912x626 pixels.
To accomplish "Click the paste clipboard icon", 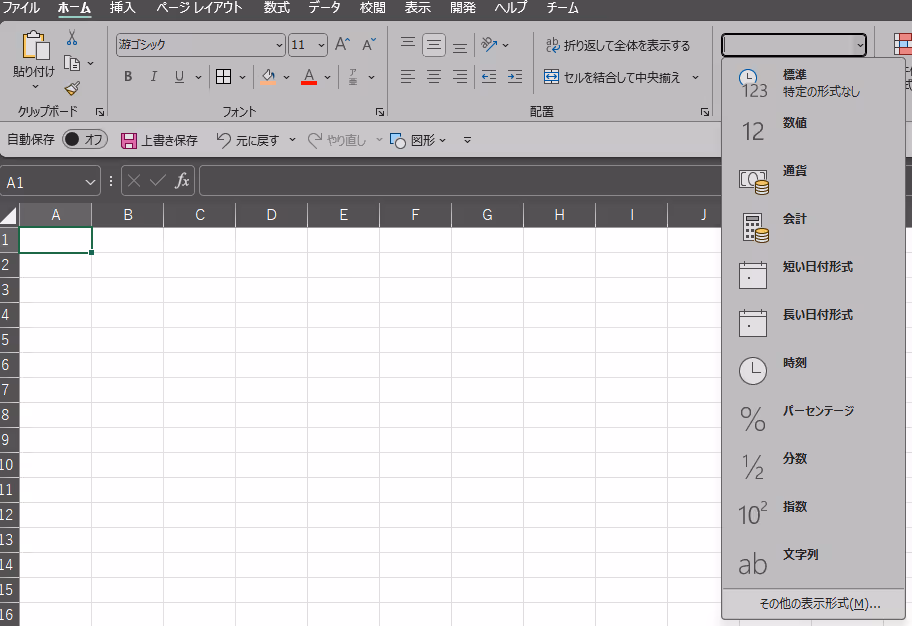I will 35,46.
